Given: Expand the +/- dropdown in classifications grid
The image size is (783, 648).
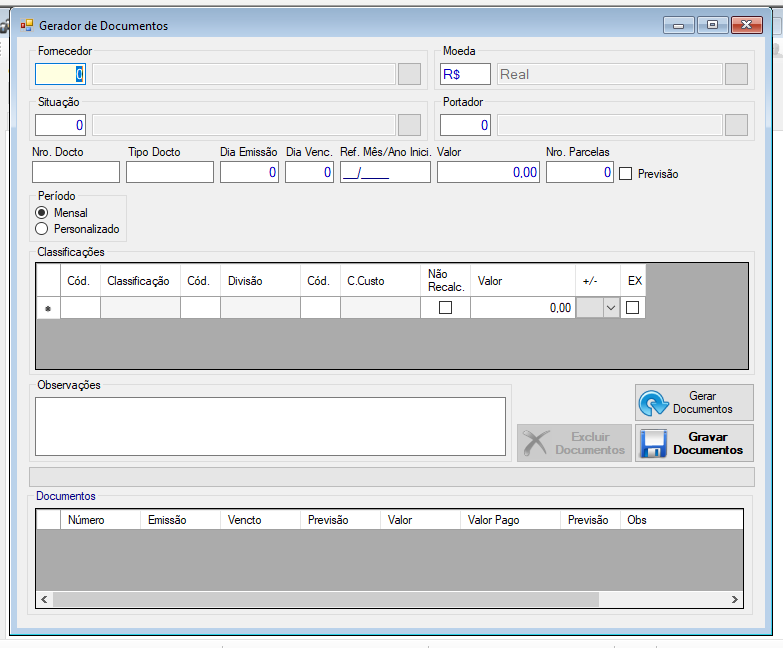Looking at the screenshot, I should (x=611, y=308).
